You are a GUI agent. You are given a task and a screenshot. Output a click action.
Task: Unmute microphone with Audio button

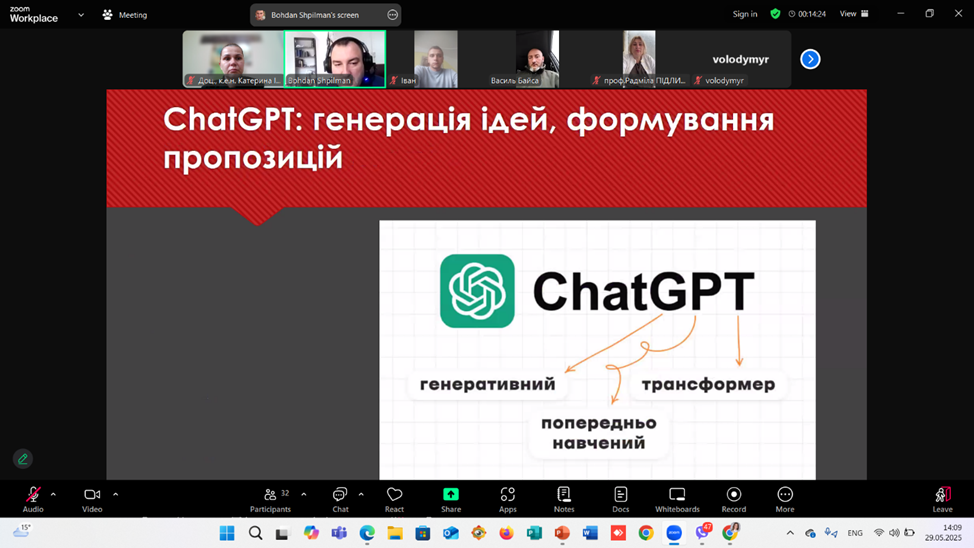tap(33, 500)
